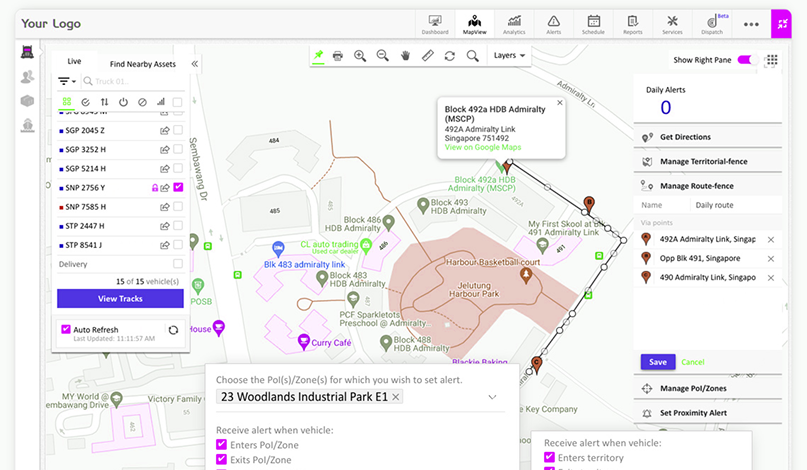Open the Layers dropdown
The image size is (807, 470).
(510, 56)
